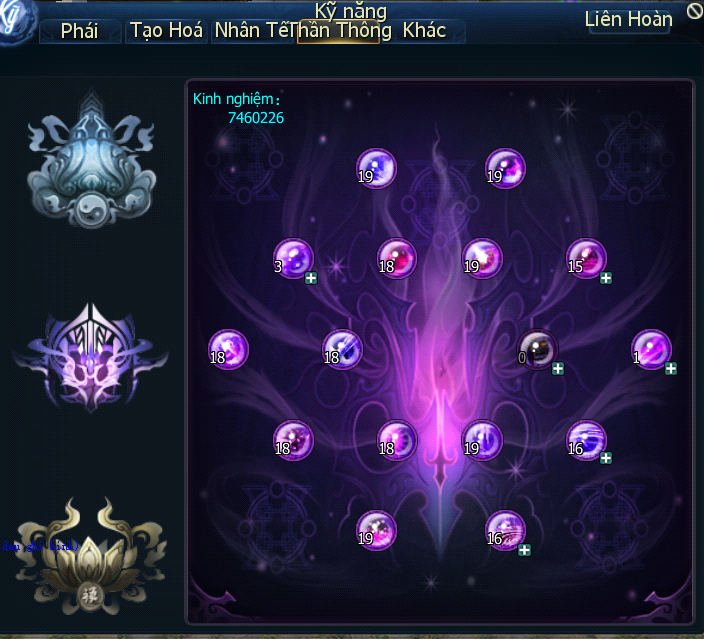
Task: Click the level 0 dark skill orb
Action: (x=537, y=350)
